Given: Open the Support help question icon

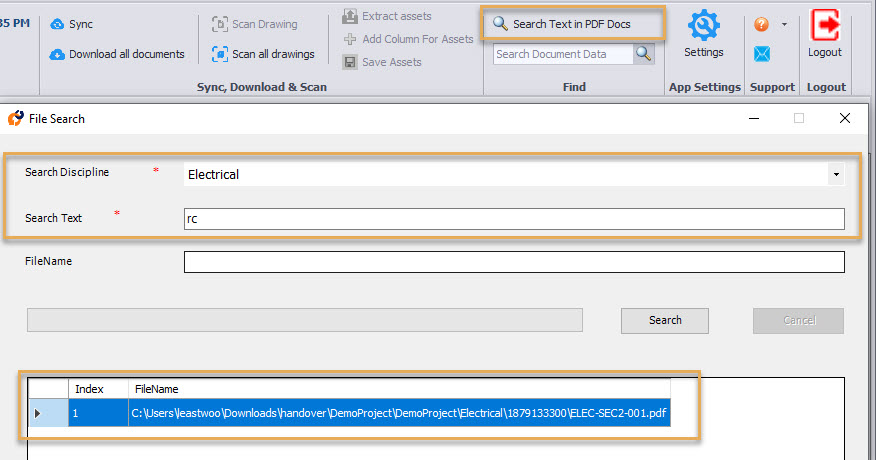Looking at the screenshot, I should pos(762,24).
